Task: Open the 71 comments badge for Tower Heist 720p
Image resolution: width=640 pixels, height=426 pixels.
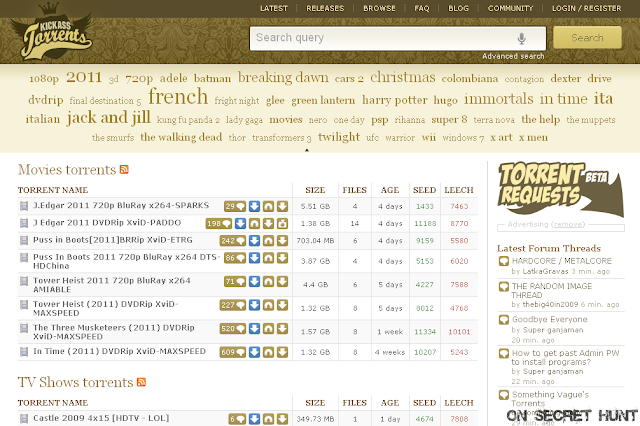Action: pos(235,282)
